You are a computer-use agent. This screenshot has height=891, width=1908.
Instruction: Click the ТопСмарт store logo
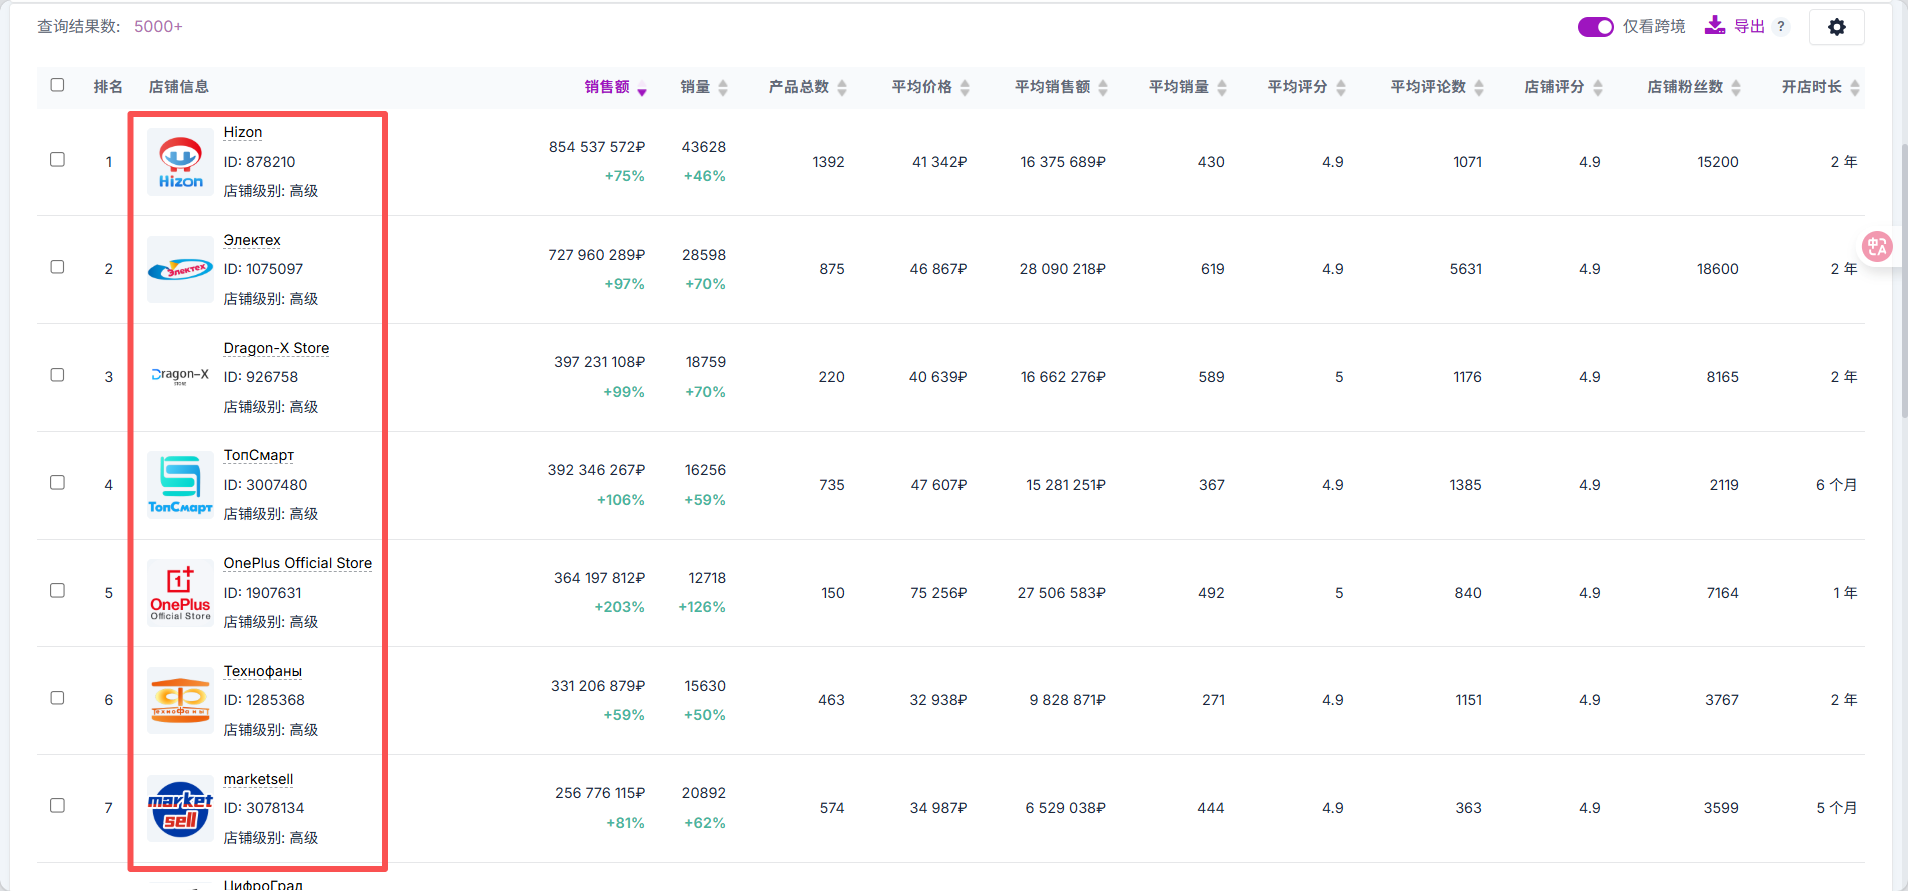tap(180, 485)
